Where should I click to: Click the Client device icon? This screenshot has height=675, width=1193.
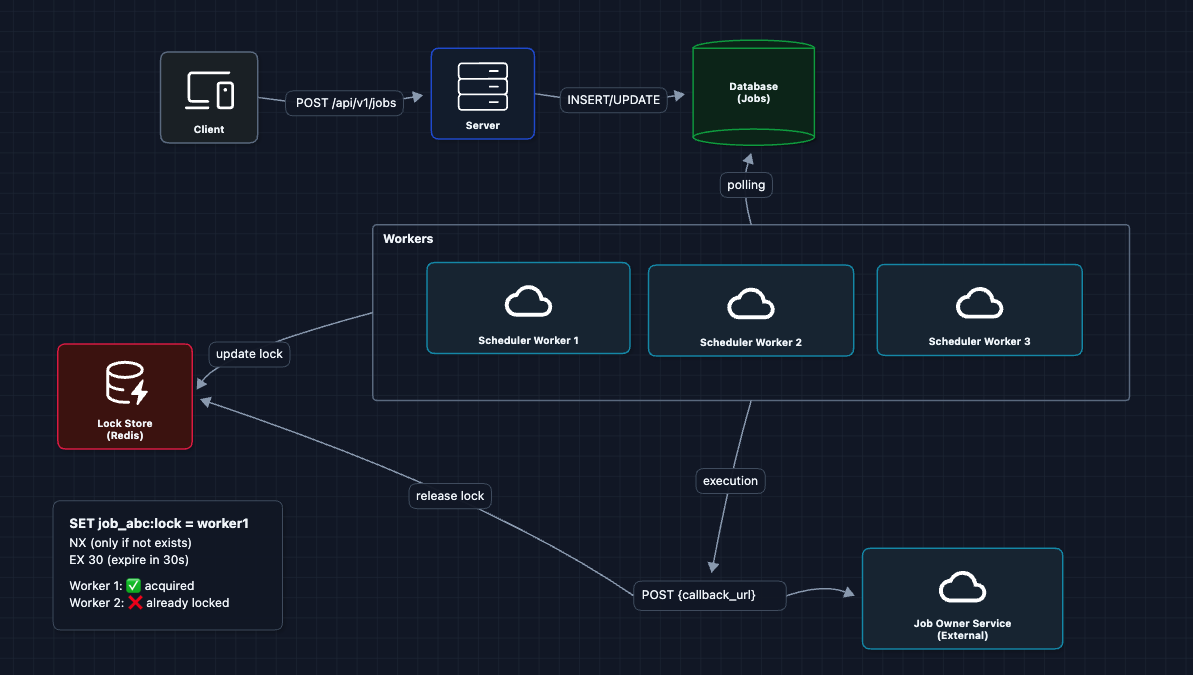(x=210, y=91)
